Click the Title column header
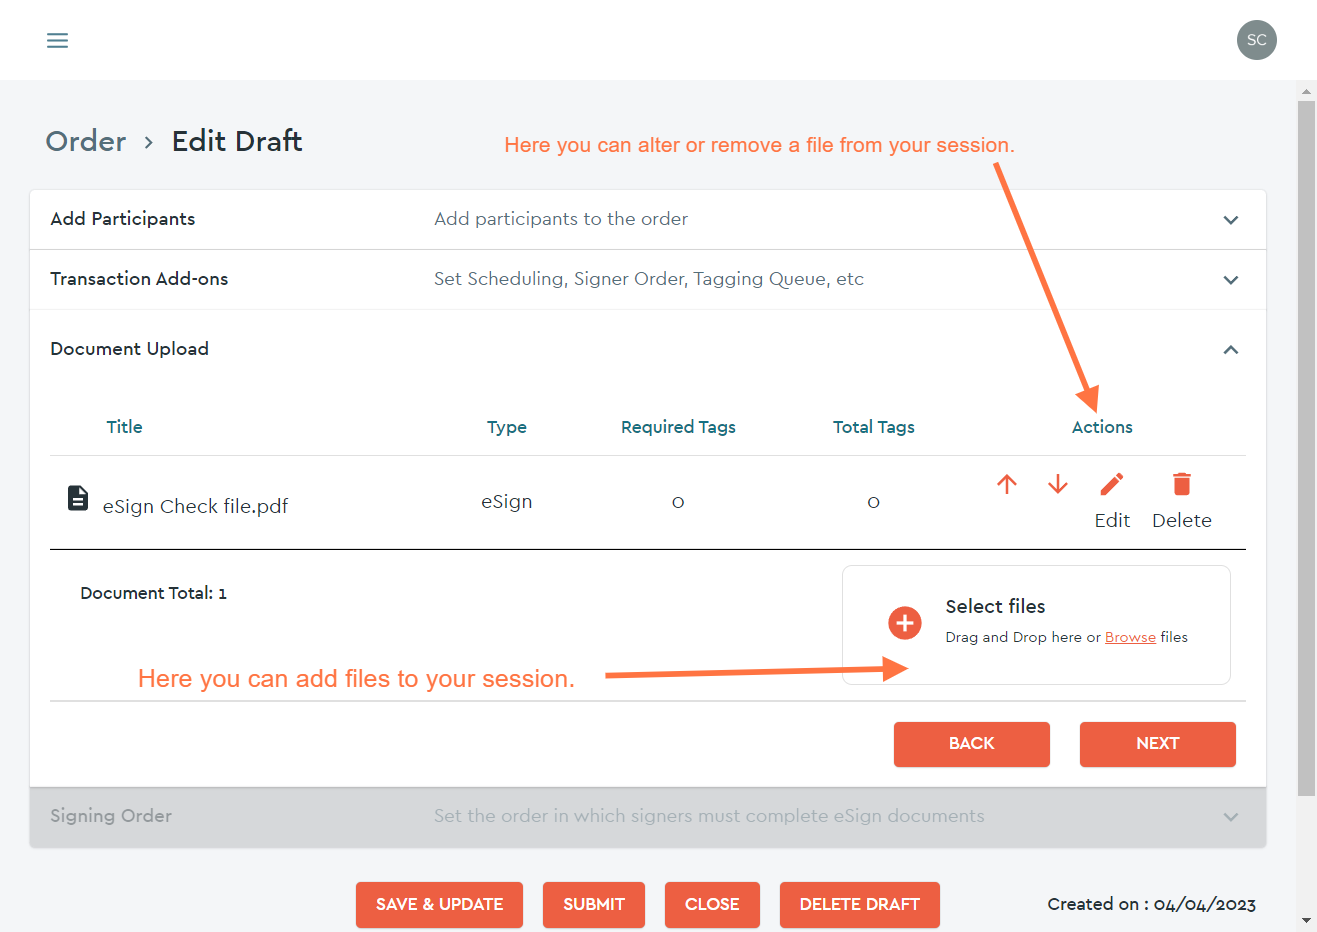The height and width of the screenshot is (932, 1317). point(125,427)
